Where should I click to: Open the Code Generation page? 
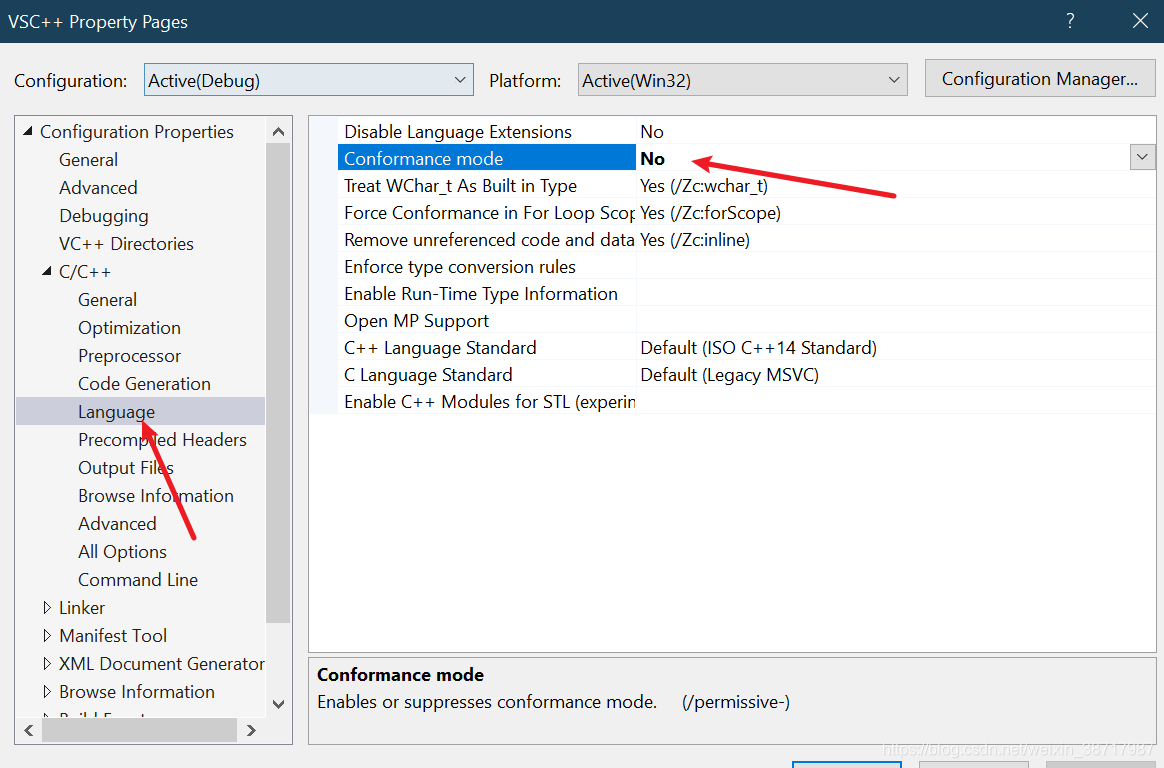pyautogui.click(x=144, y=384)
